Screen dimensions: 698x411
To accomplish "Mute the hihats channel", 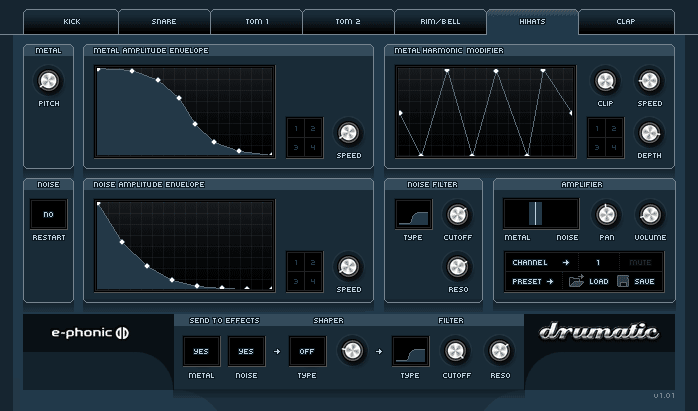I will [x=641, y=262].
